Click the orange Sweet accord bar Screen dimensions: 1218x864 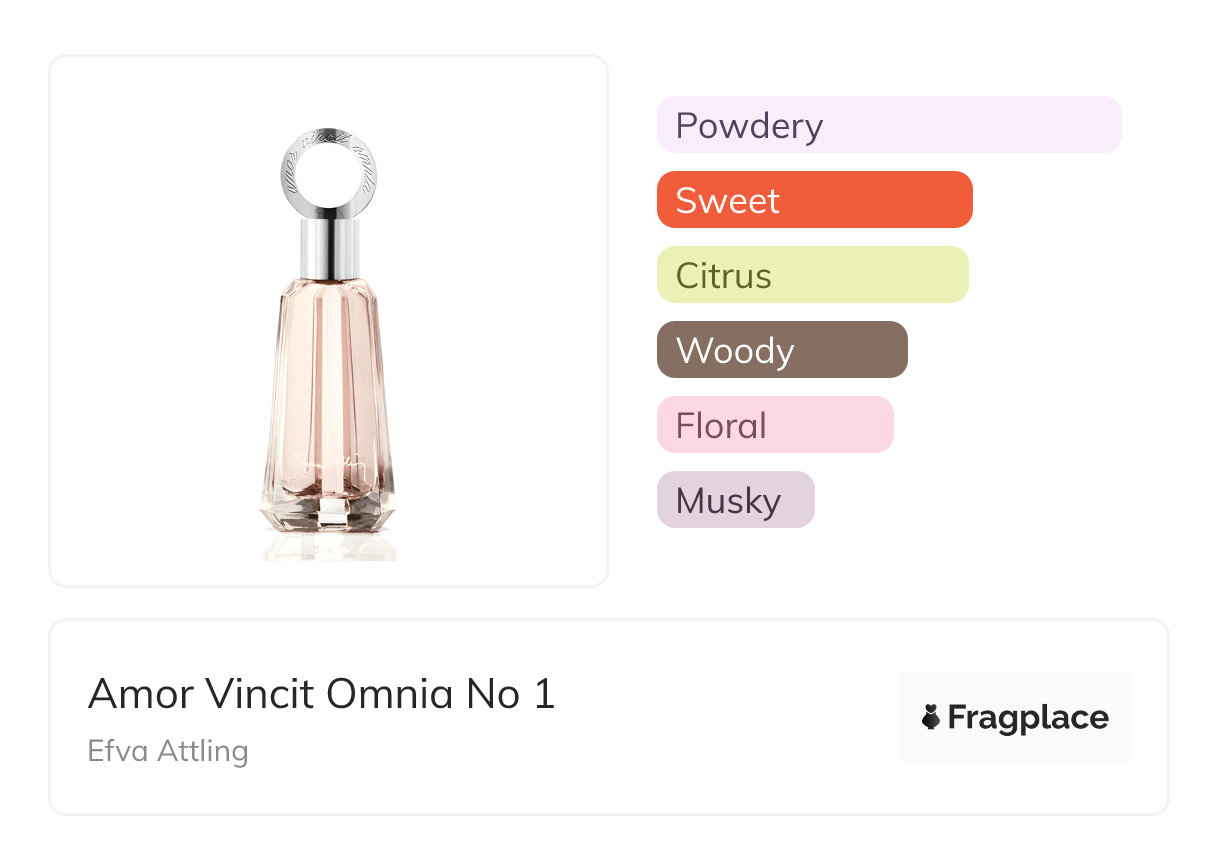coord(814,200)
